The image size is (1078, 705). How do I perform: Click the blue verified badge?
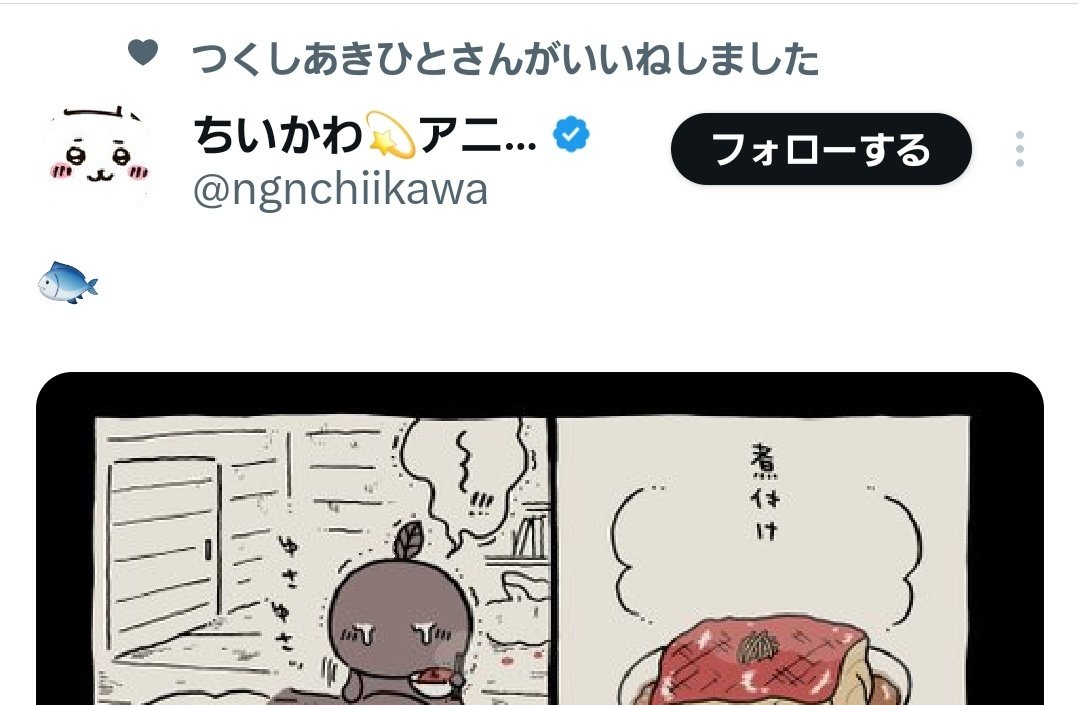coord(571,134)
